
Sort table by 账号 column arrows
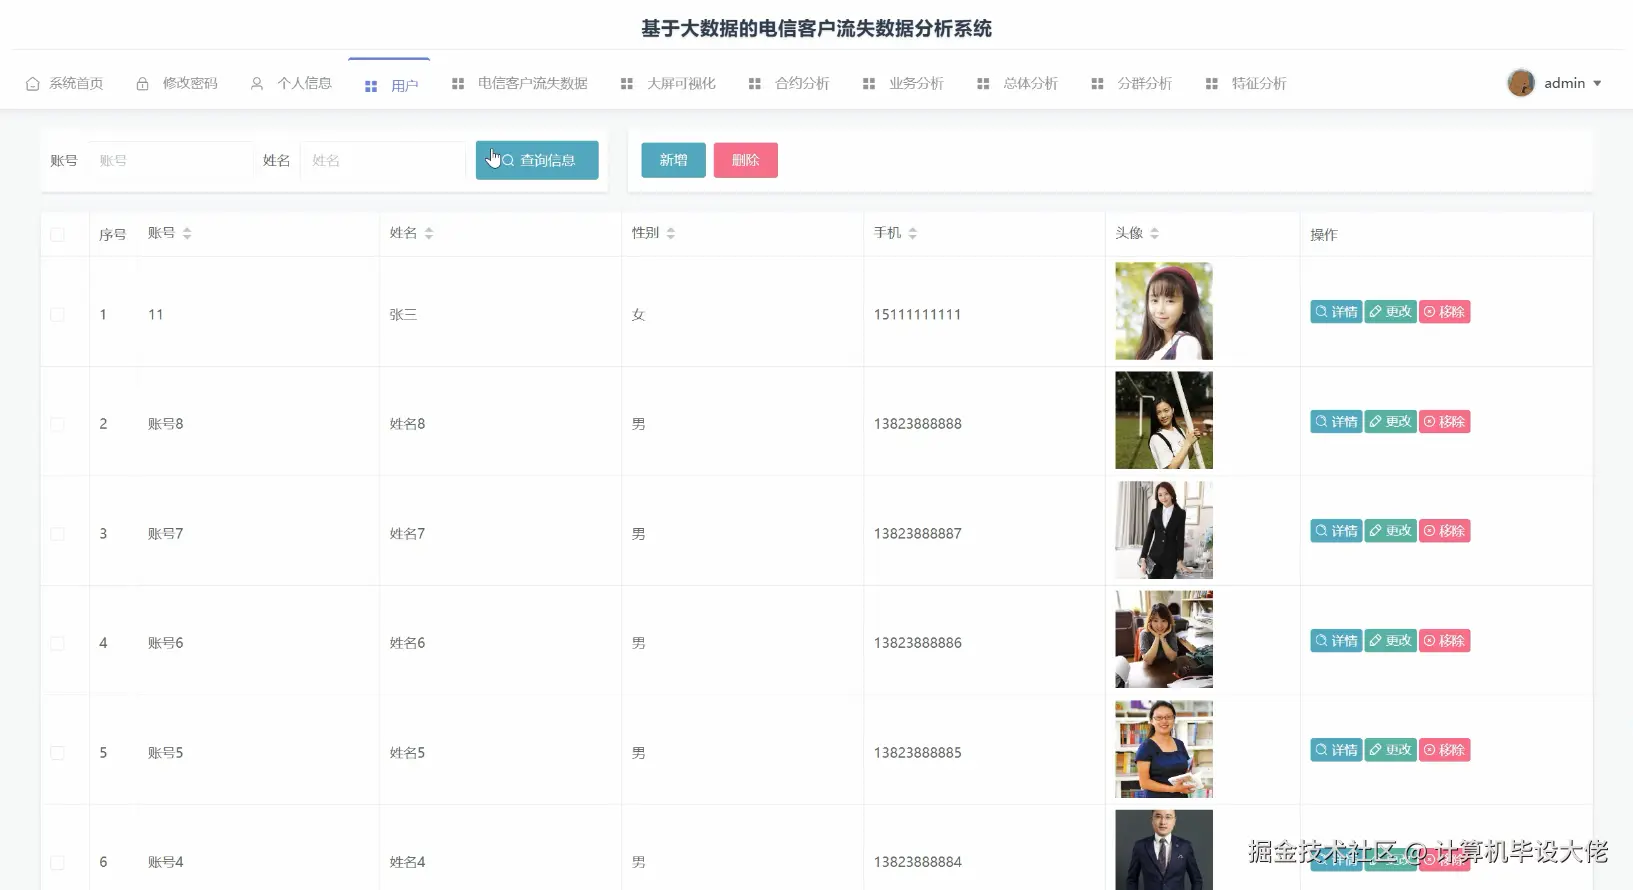187,233
